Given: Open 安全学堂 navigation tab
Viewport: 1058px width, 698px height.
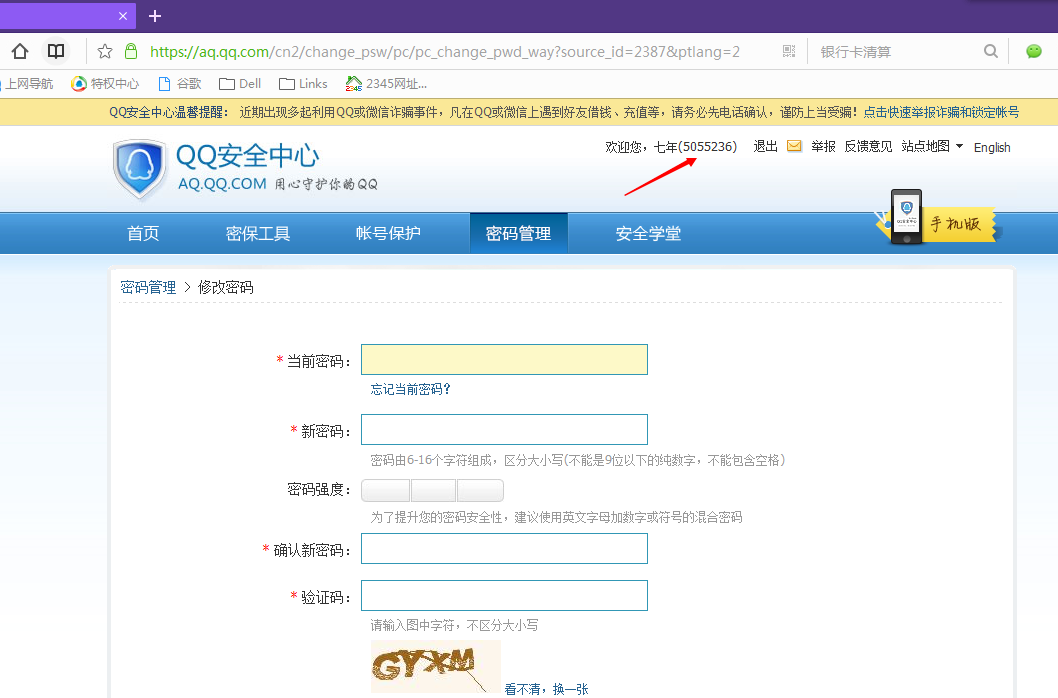Looking at the screenshot, I should [648, 234].
